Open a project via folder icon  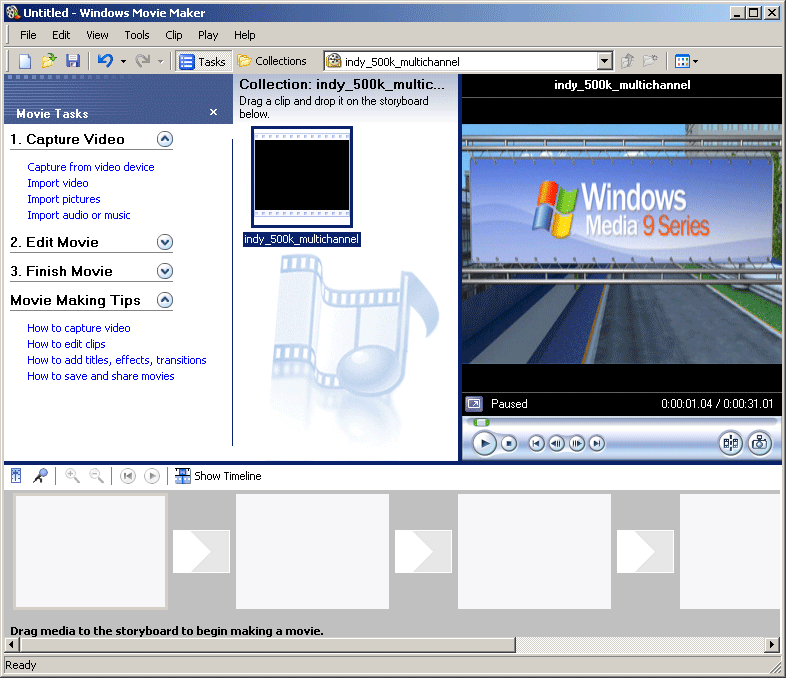[49, 61]
